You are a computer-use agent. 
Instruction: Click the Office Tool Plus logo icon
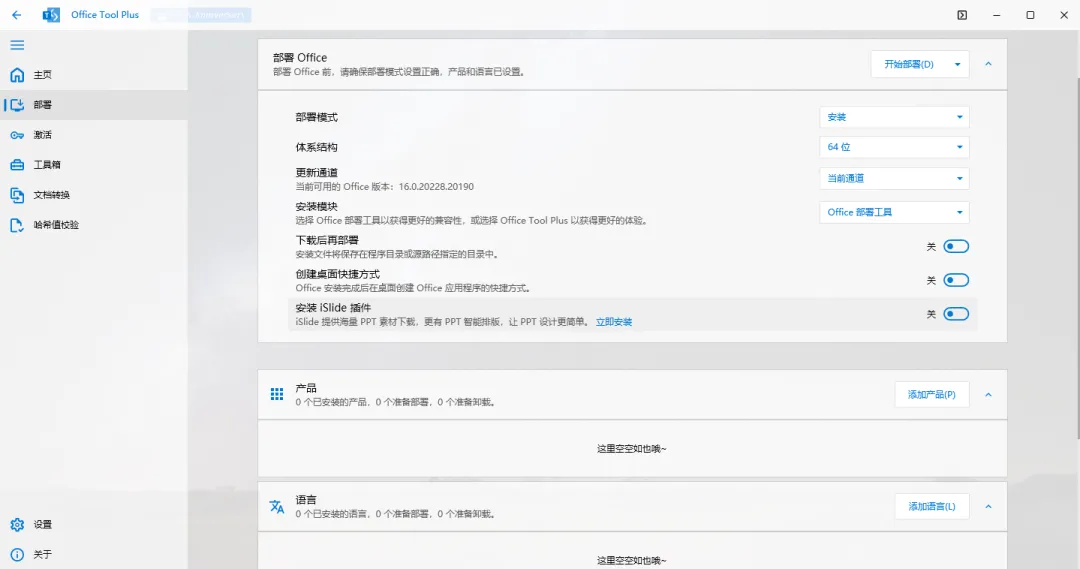[x=51, y=14]
